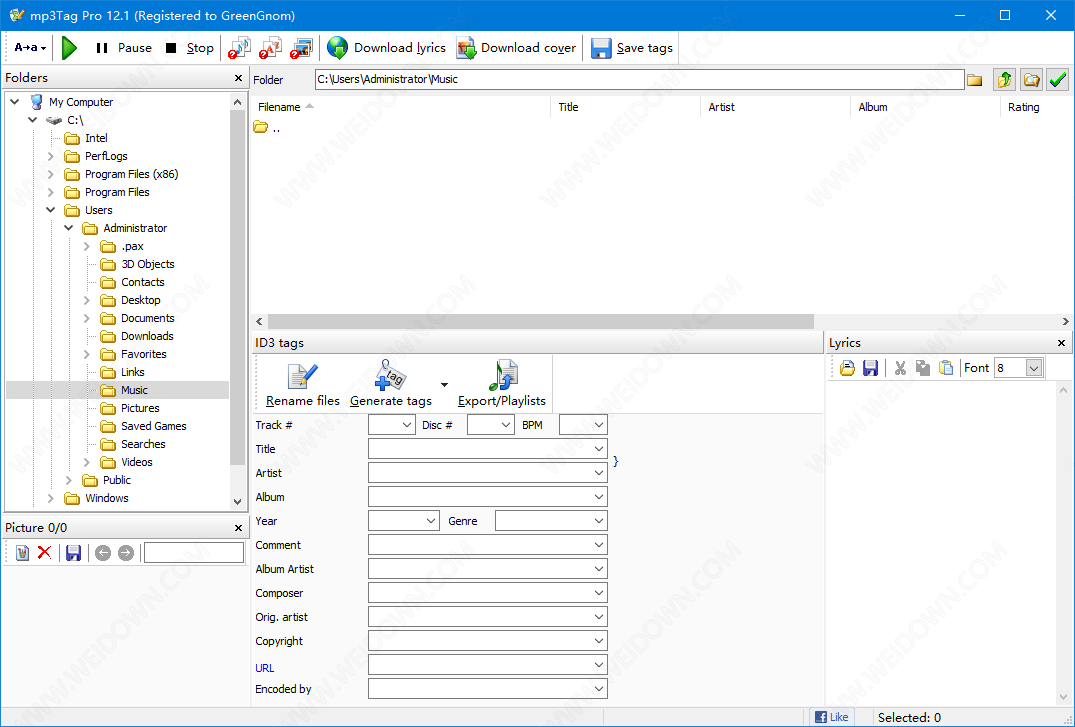Sort by Title column header
This screenshot has width=1075, height=727.
pyautogui.click(x=625, y=107)
